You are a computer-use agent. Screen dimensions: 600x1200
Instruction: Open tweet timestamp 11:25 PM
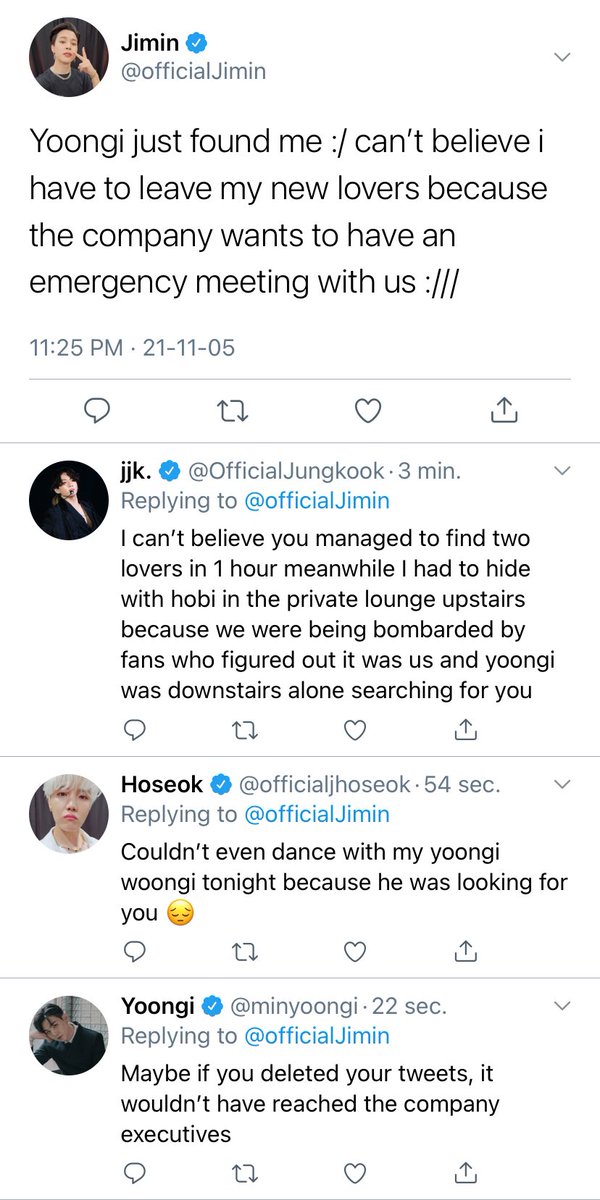[x=76, y=348]
